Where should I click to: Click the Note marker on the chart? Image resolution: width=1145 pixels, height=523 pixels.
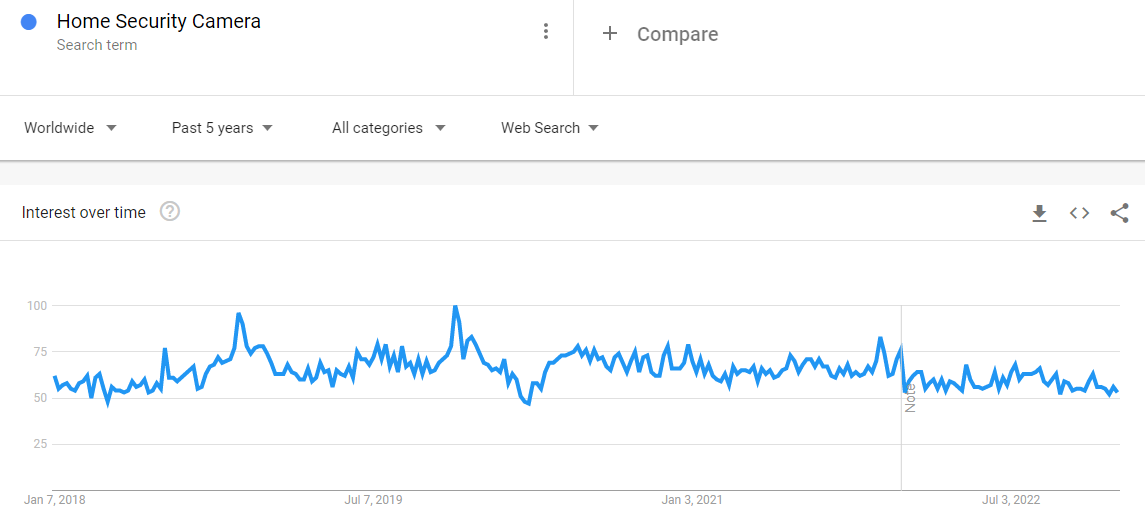tap(910, 398)
